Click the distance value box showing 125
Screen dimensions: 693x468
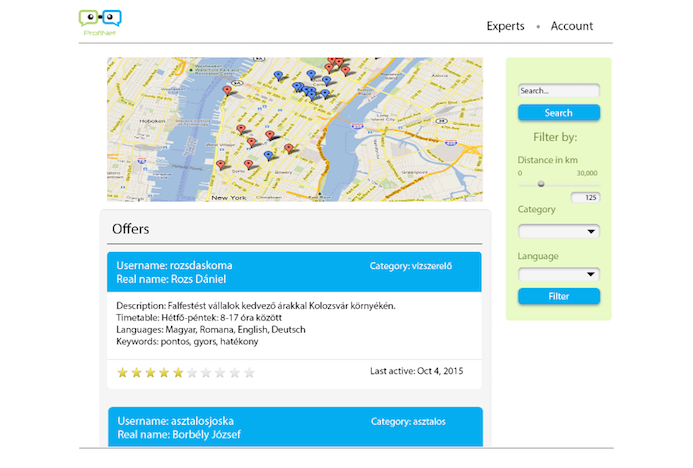[584, 198]
